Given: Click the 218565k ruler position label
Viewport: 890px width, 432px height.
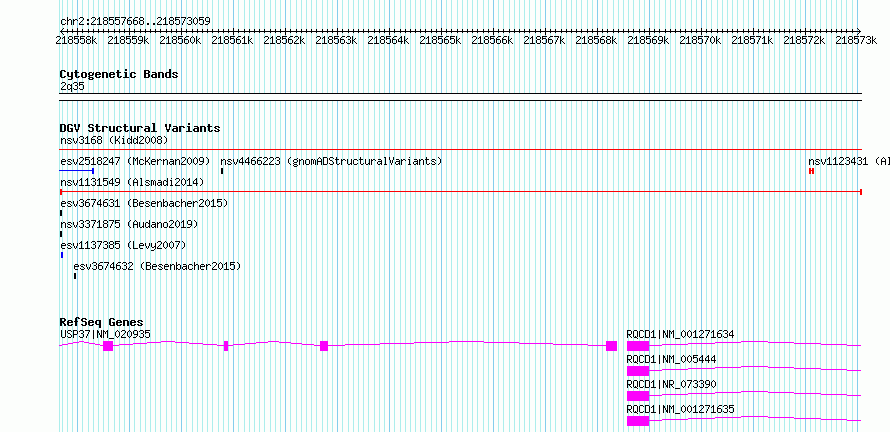Looking at the screenshot, I should coord(440,40).
